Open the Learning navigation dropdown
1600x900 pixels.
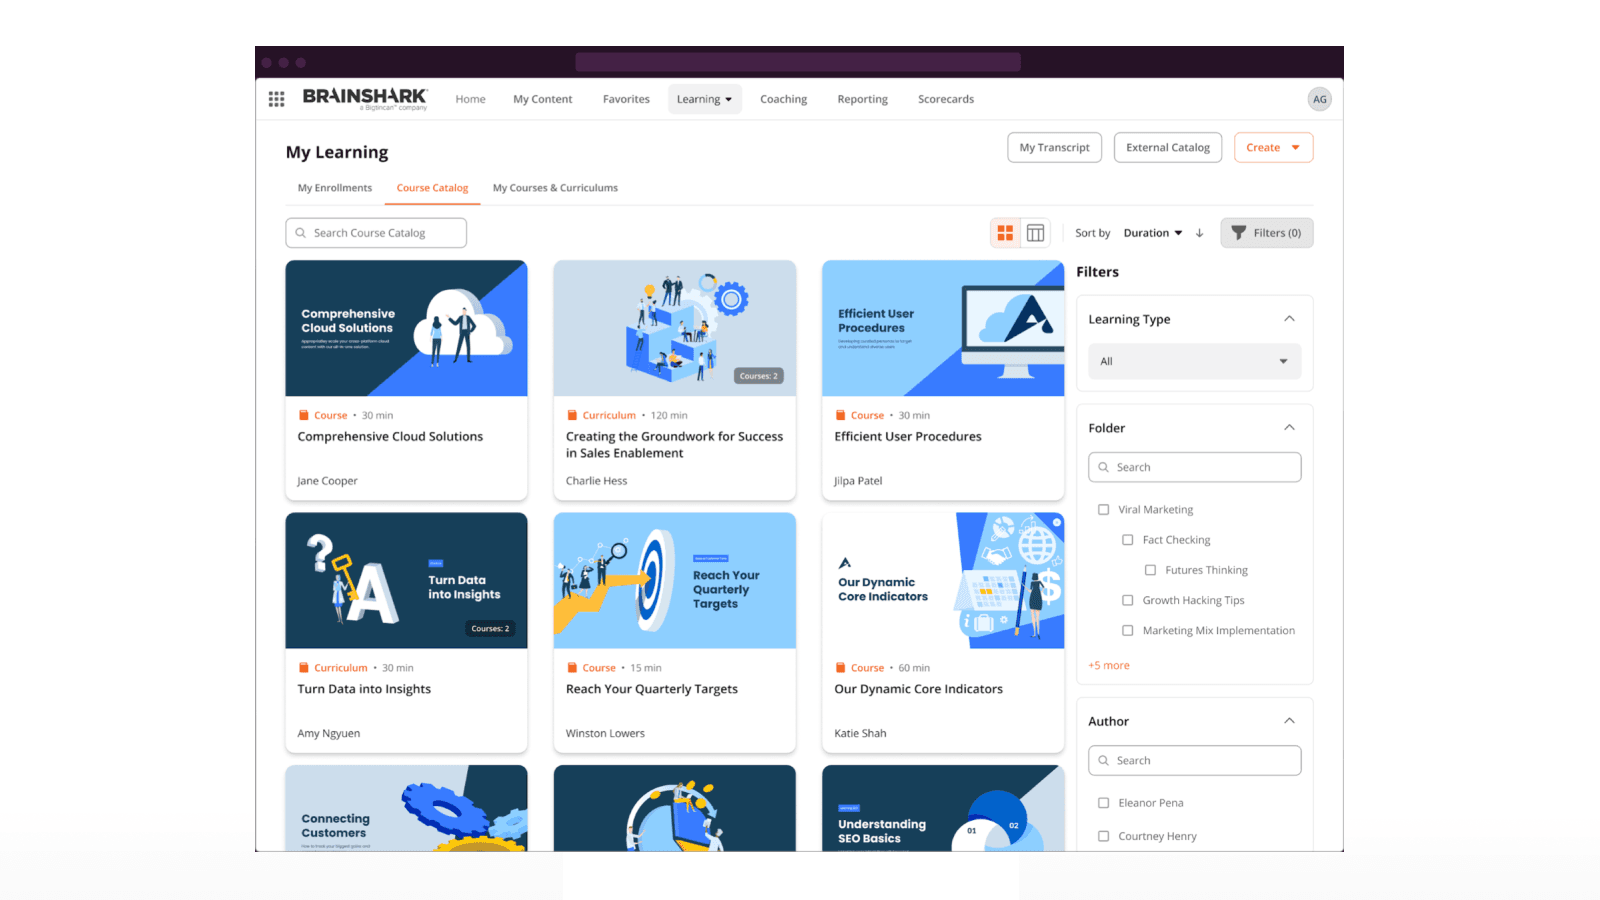705,98
